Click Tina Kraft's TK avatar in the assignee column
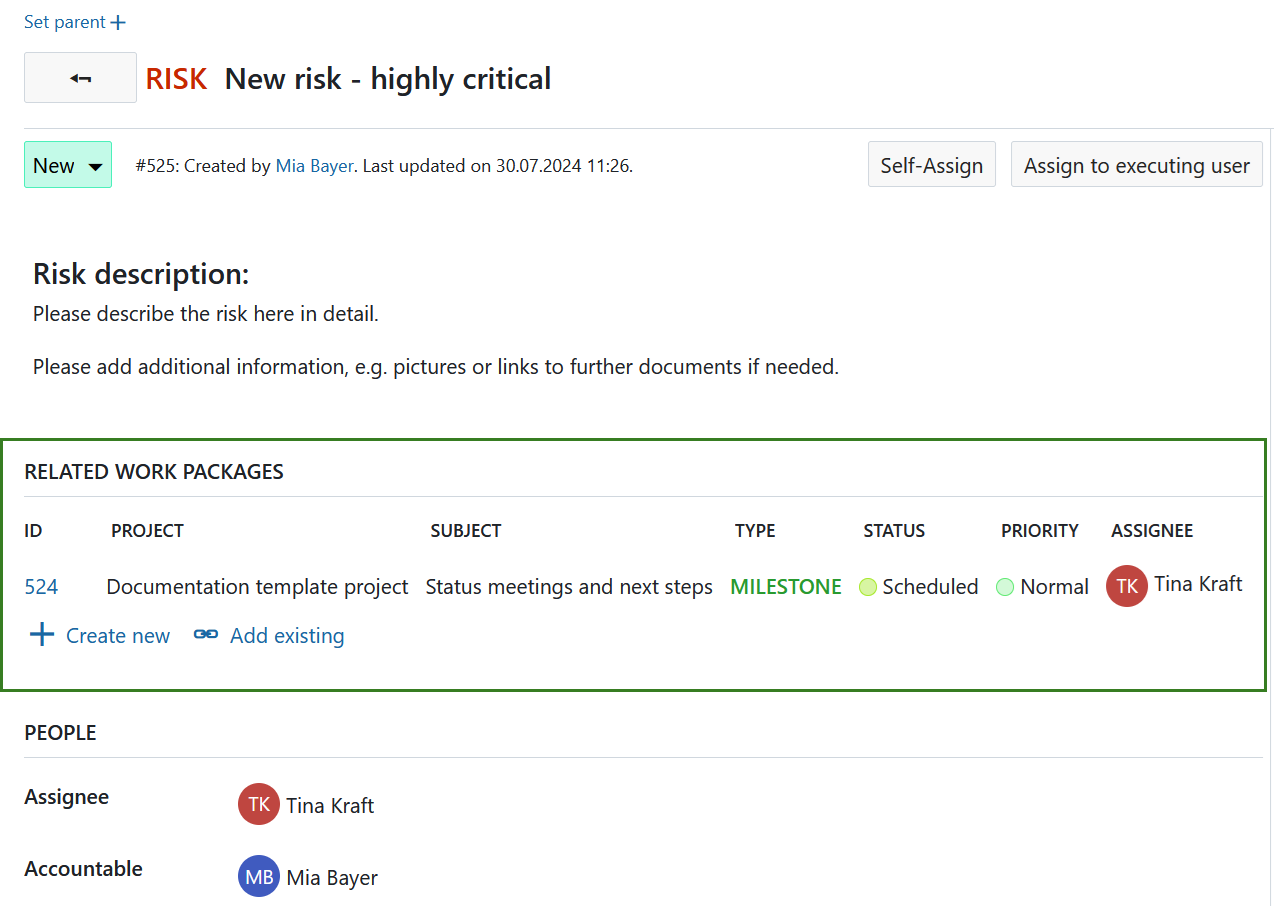The image size is (1274, 906). point(1126,586)
